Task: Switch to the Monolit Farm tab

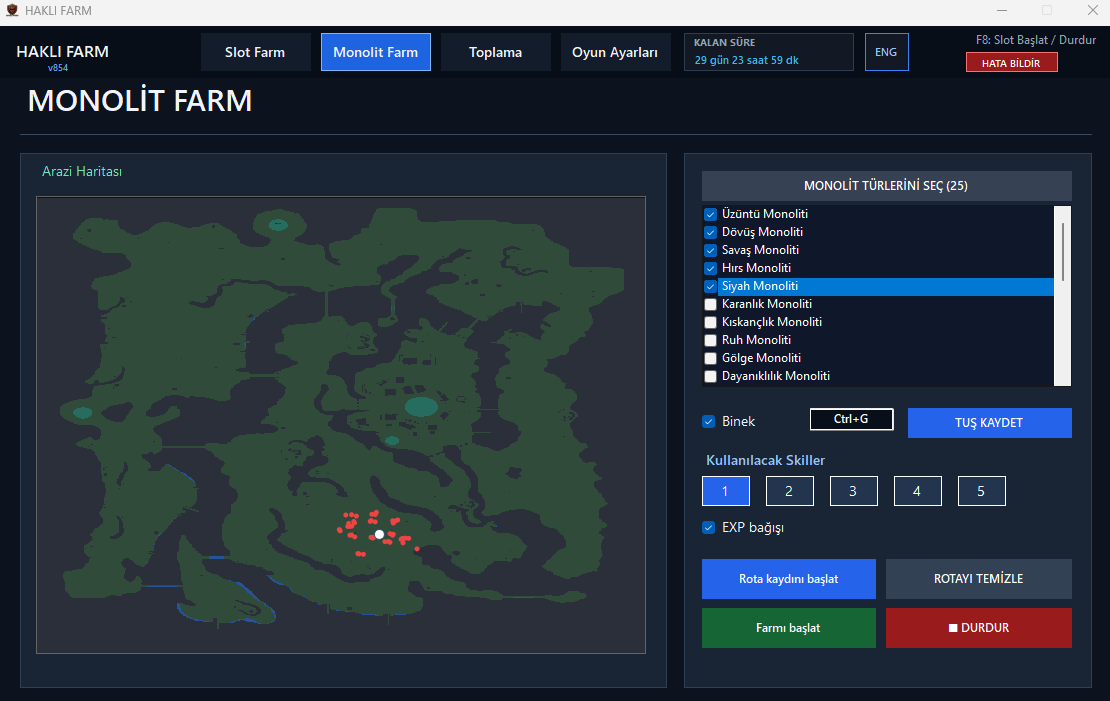Action: pos(375,52)
